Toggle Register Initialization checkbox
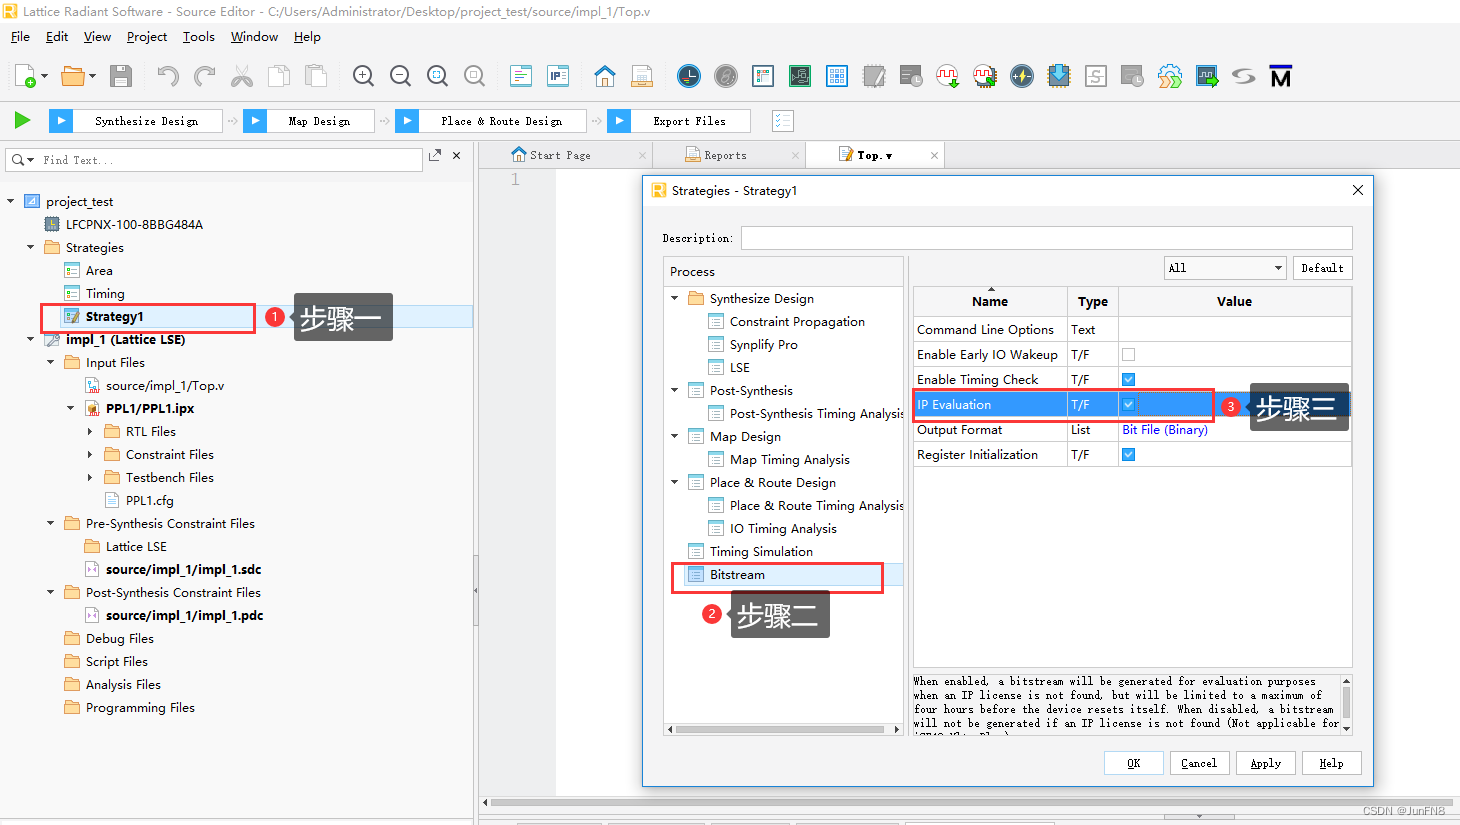This screenshot has height=825, width=1460. 1128,454
